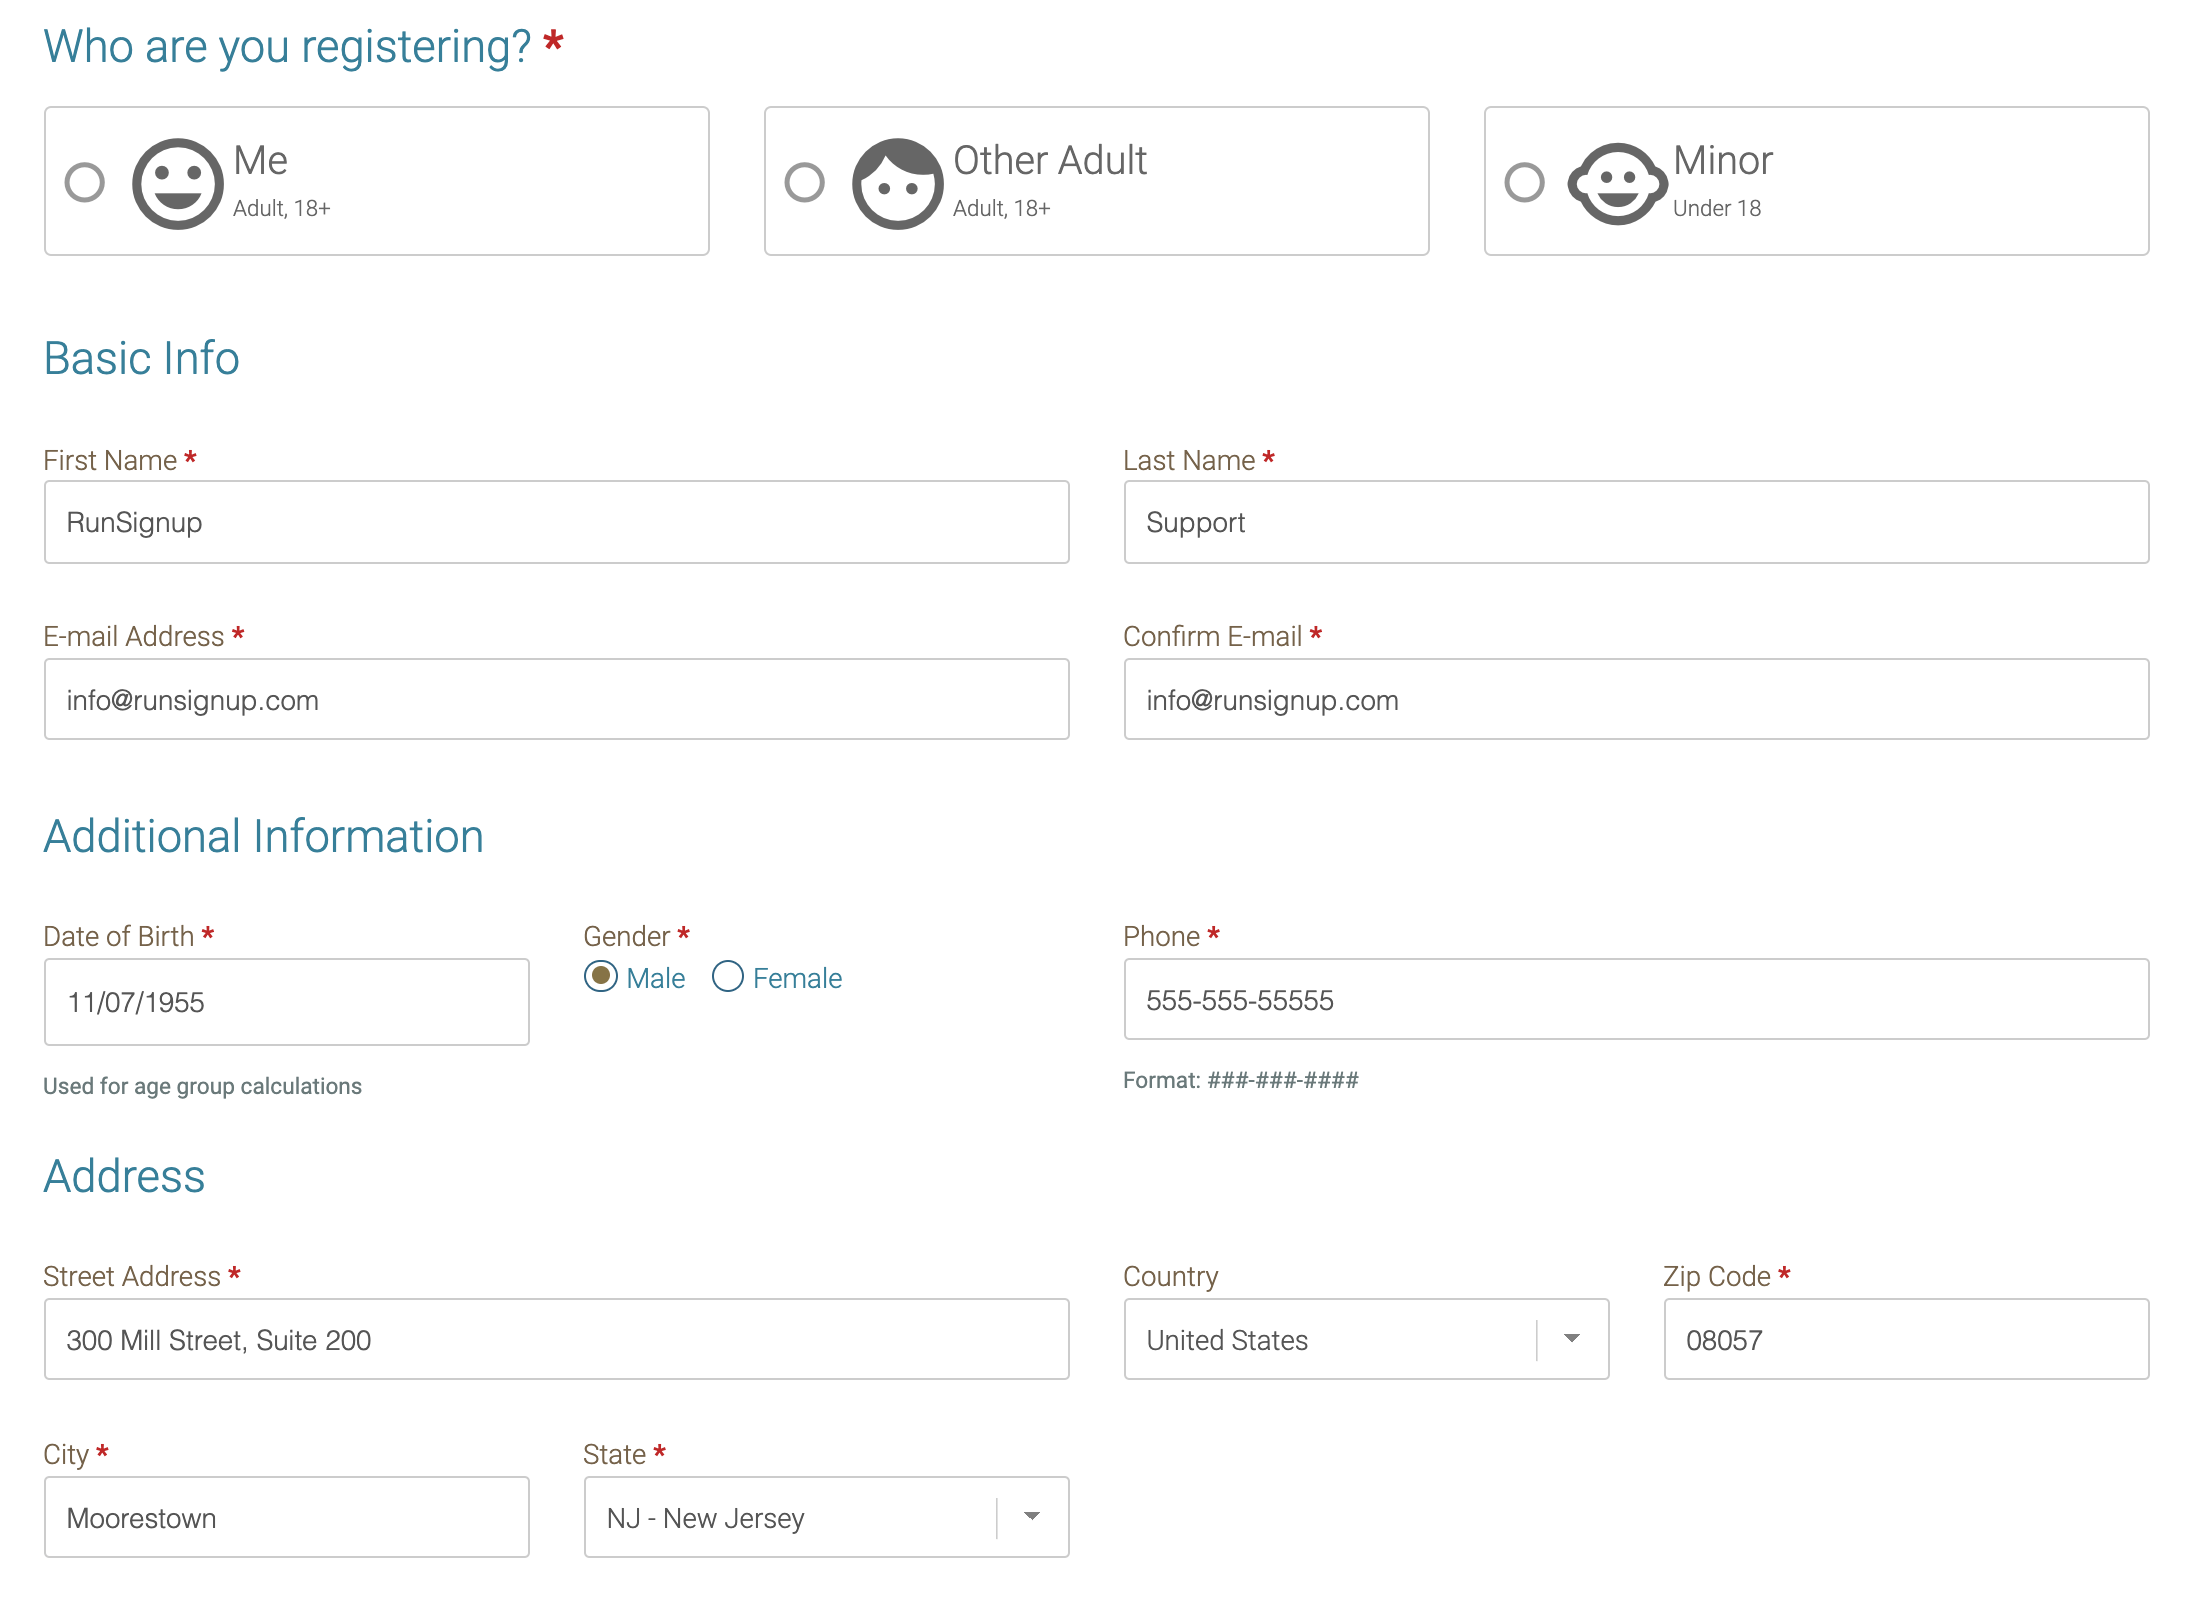Select Female as the gender
This screenshot has height=1604, width=2208.
tap(727, 977)
